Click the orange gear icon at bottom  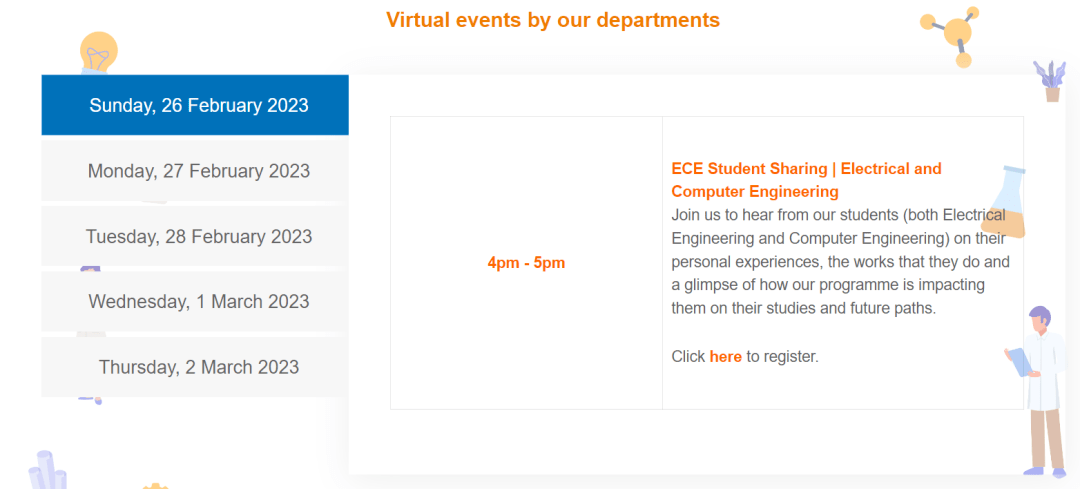pyautogui.click(x=155, y=486)
